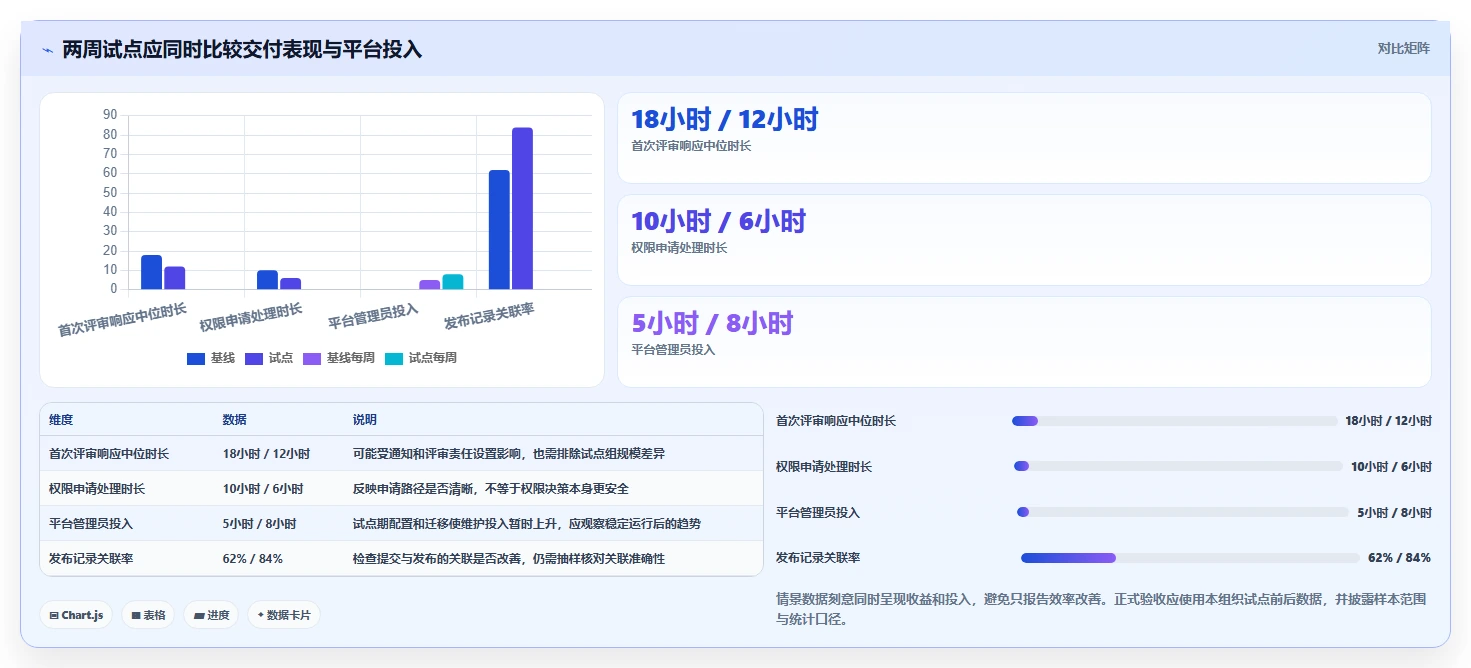Image resolution: width=1471 pixels, height=668 pixels.
Task: Click the 数据 table column header
Action: click(234, 420)
